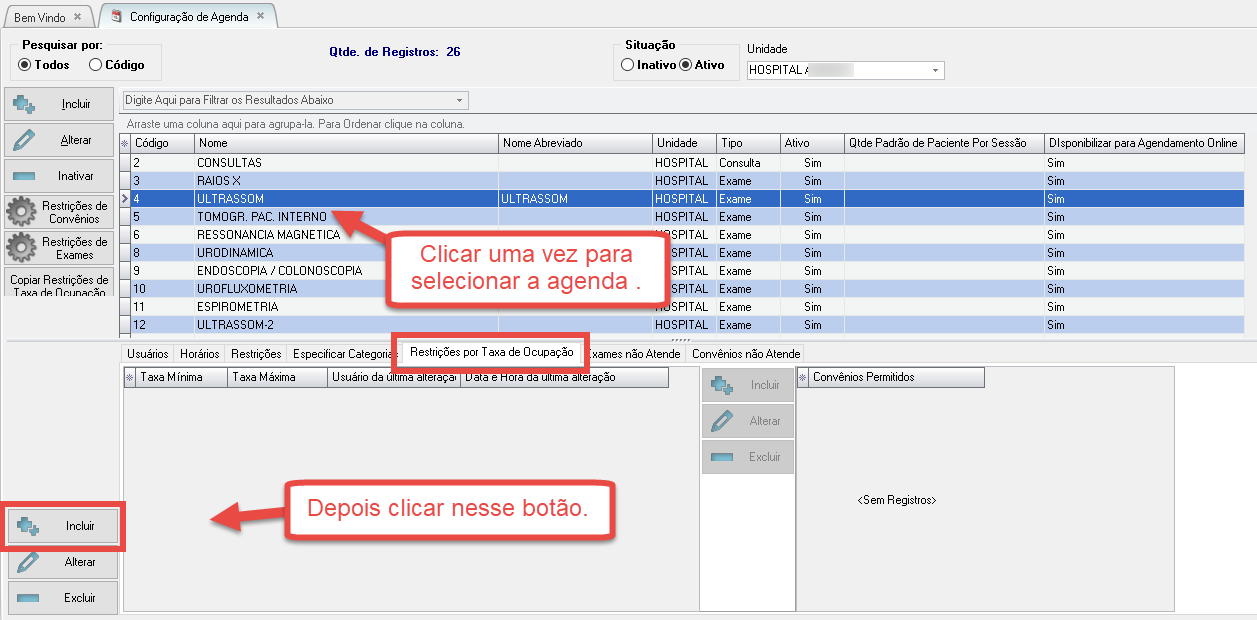Switch to the Bem Vindo tab

pos(39,17)
